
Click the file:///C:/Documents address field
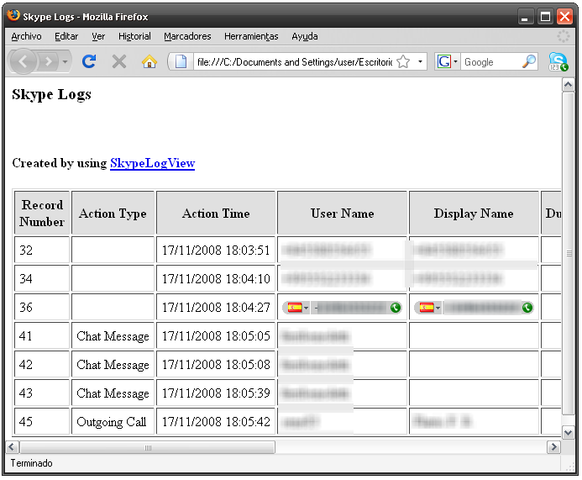pyautogui.click(x=294, y=62)
